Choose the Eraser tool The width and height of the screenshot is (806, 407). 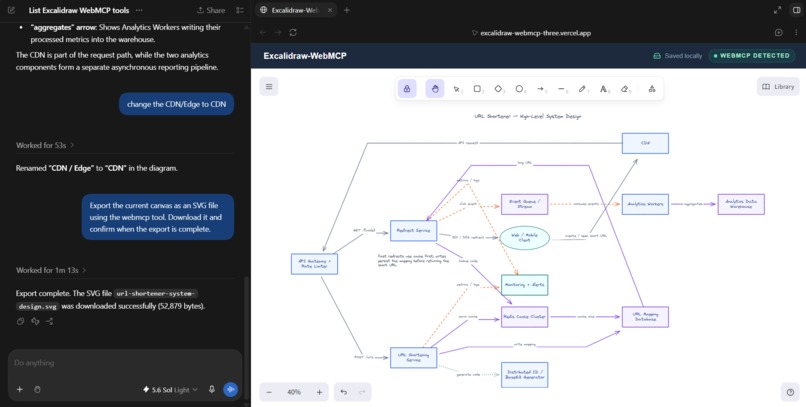click(x=625, y=89)
